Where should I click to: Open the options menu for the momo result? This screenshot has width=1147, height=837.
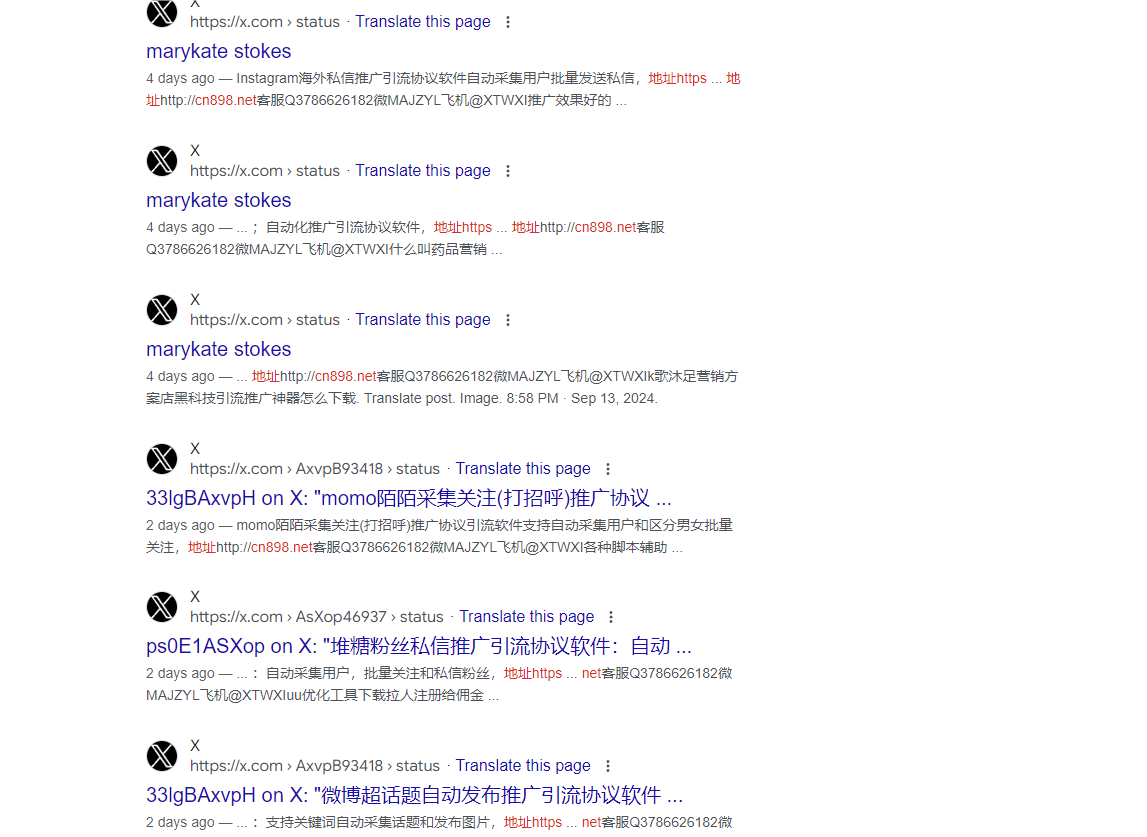coord(608,468)
